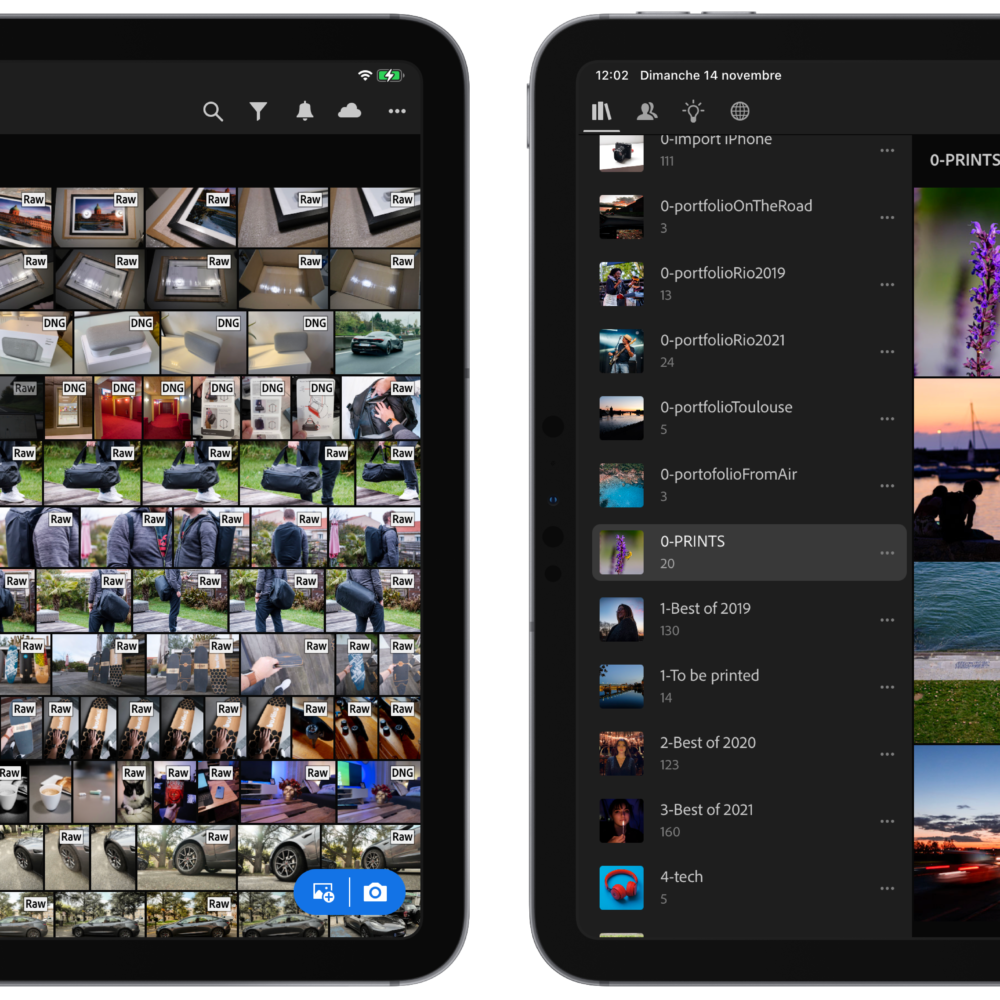This screenshot has height=1000, width=1000.
Task: Open options for 3-Best of 2021 album
Action: (x=887, y=821)
